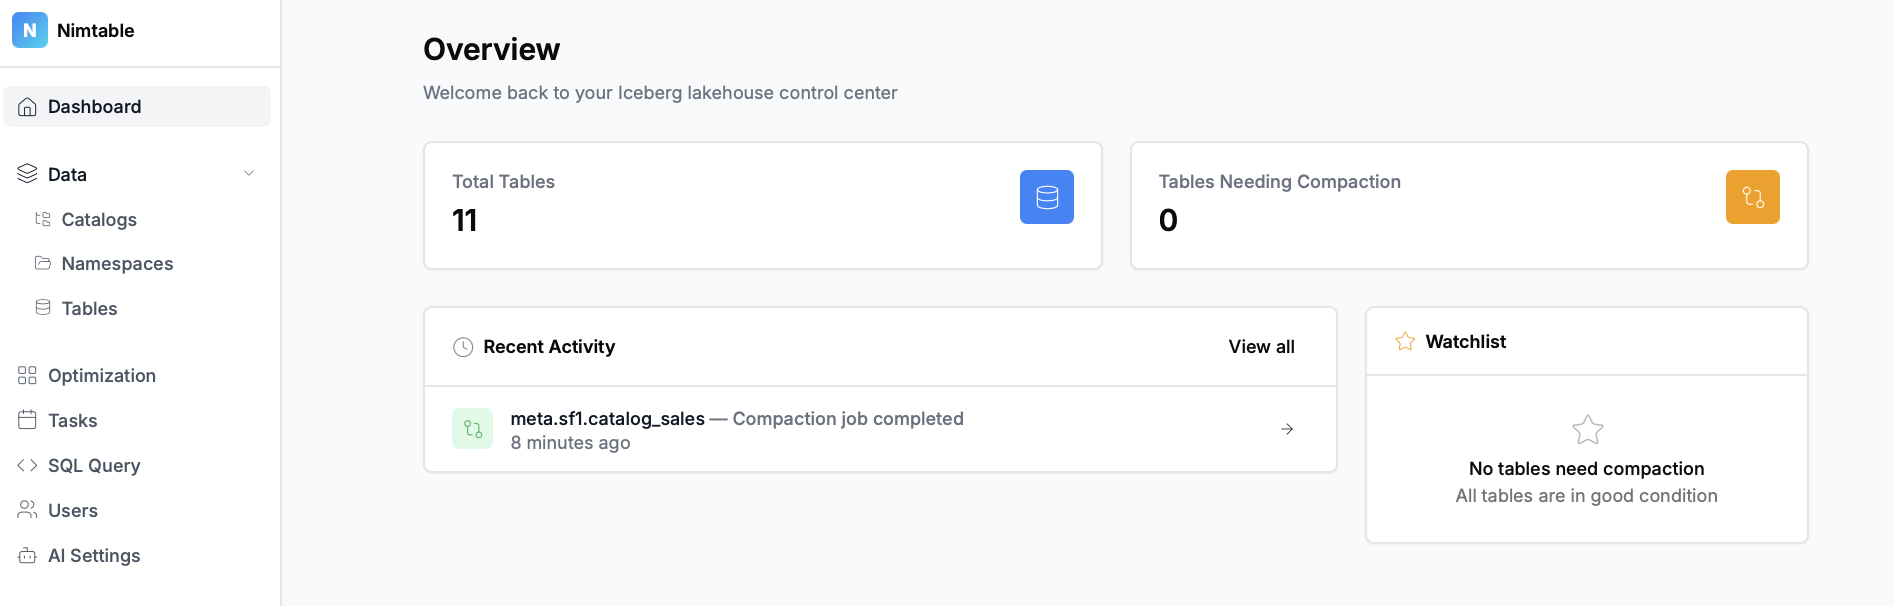Open the Users management page

click(73, 511)
